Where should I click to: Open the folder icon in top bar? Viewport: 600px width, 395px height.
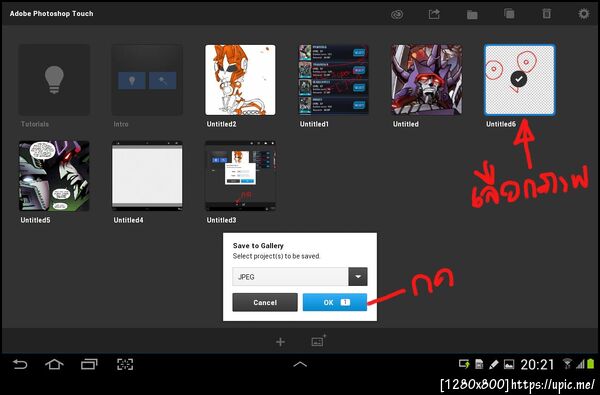click(472, 15)
